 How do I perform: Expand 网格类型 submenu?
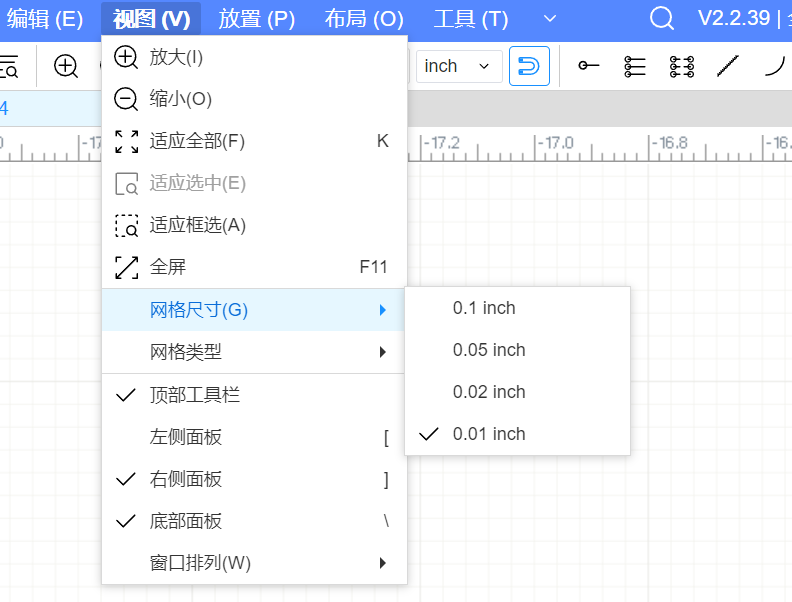click(x=254, y=352)
